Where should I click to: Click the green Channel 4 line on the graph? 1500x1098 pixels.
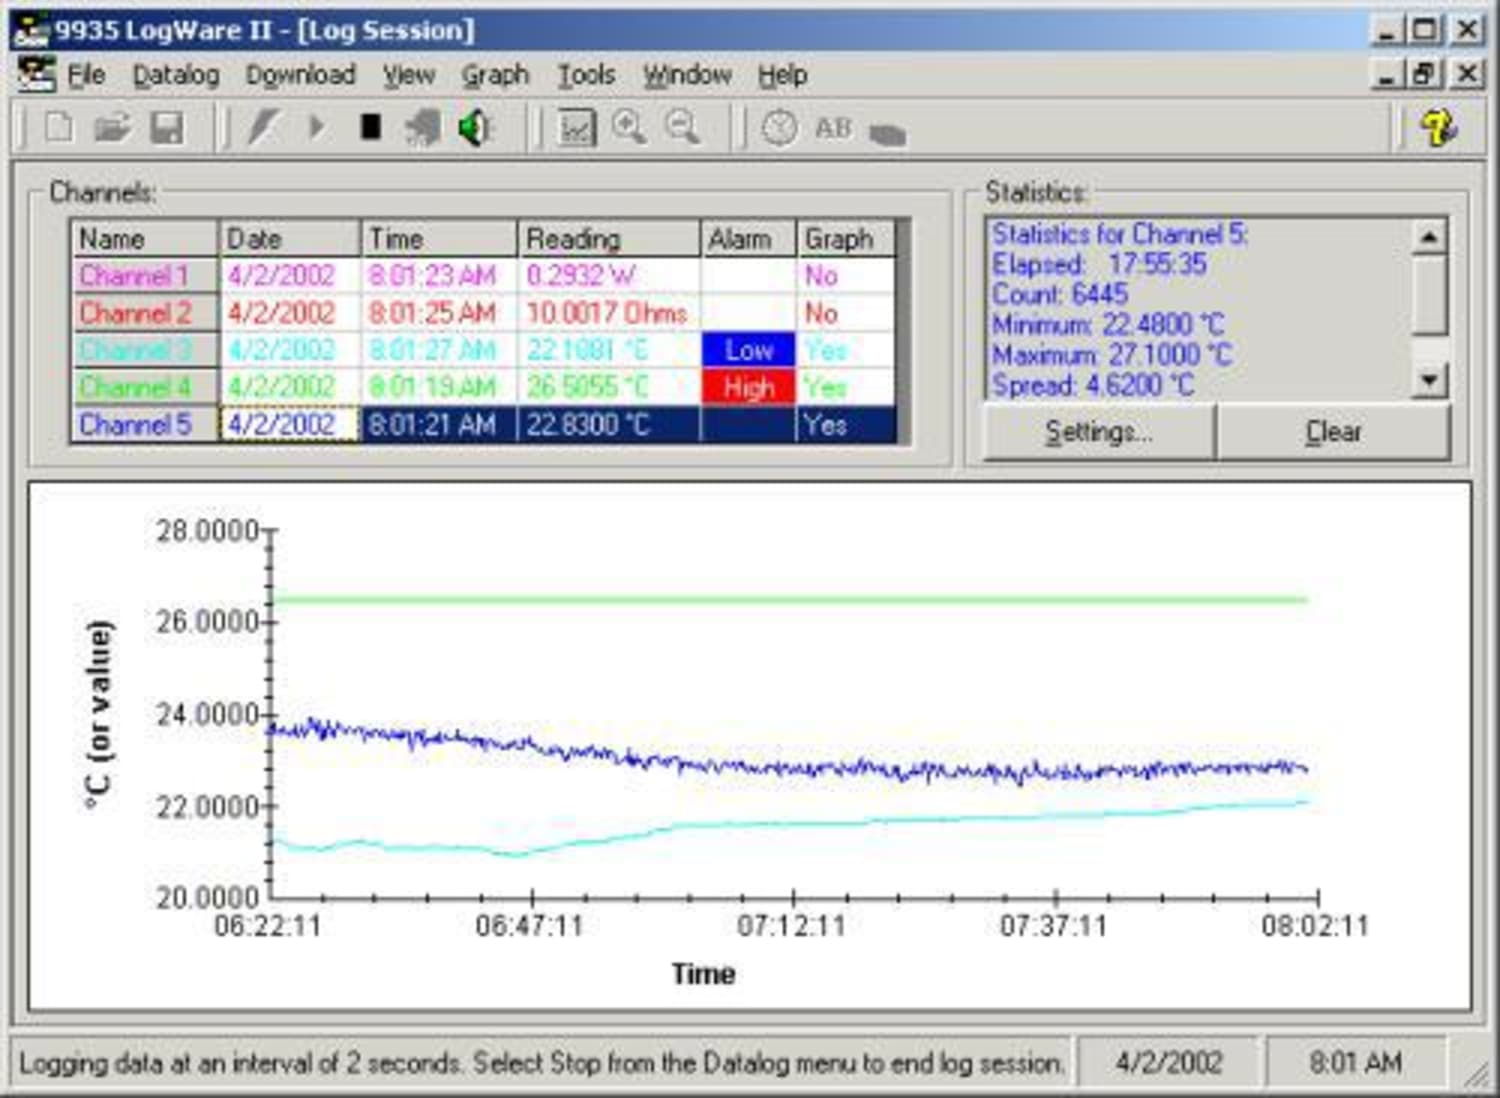click(790, 600)
